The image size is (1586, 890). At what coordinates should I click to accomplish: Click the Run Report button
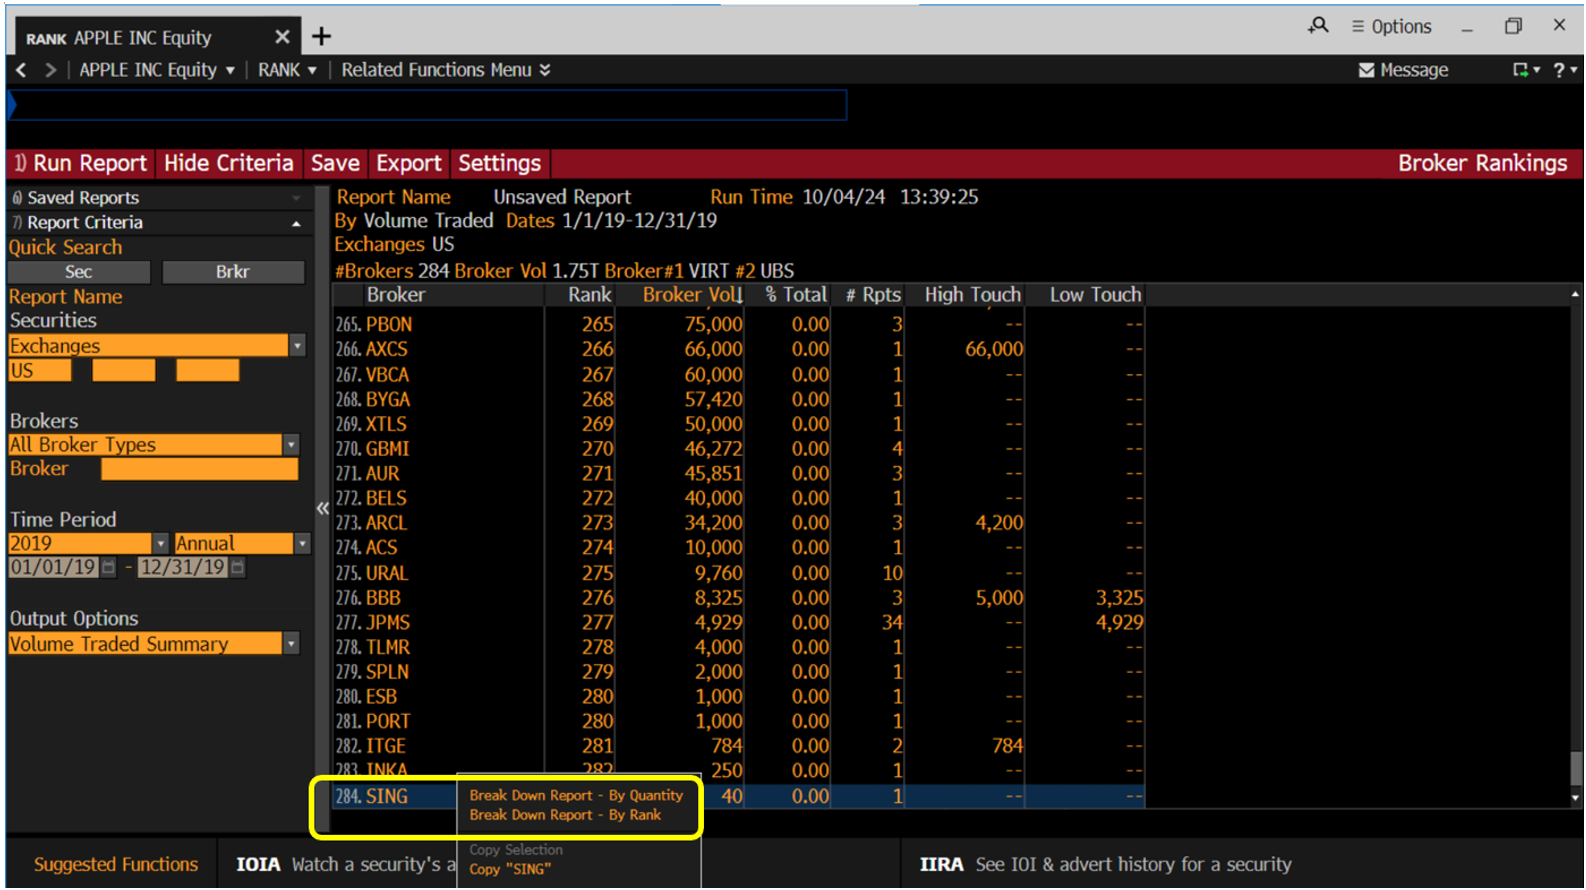click(x=80, y=163)
